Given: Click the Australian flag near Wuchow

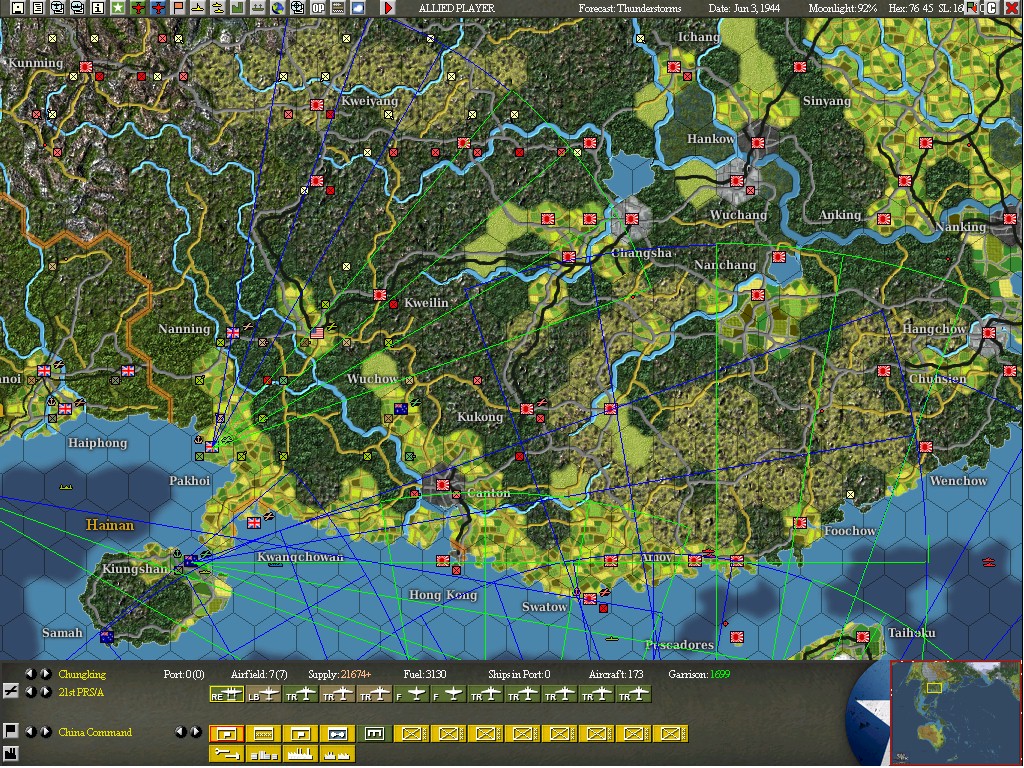Looking at the screenshot, I should [401, 409].
